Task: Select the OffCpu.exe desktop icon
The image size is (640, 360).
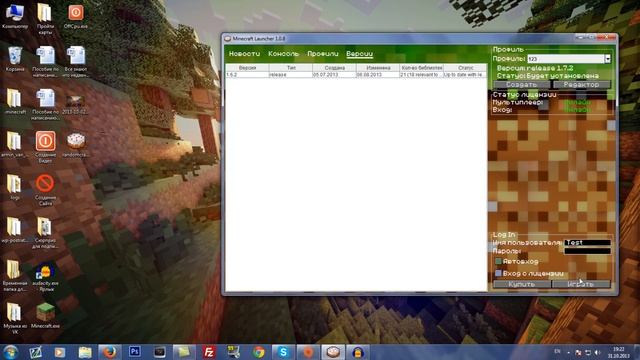Action: pos(76,16)
